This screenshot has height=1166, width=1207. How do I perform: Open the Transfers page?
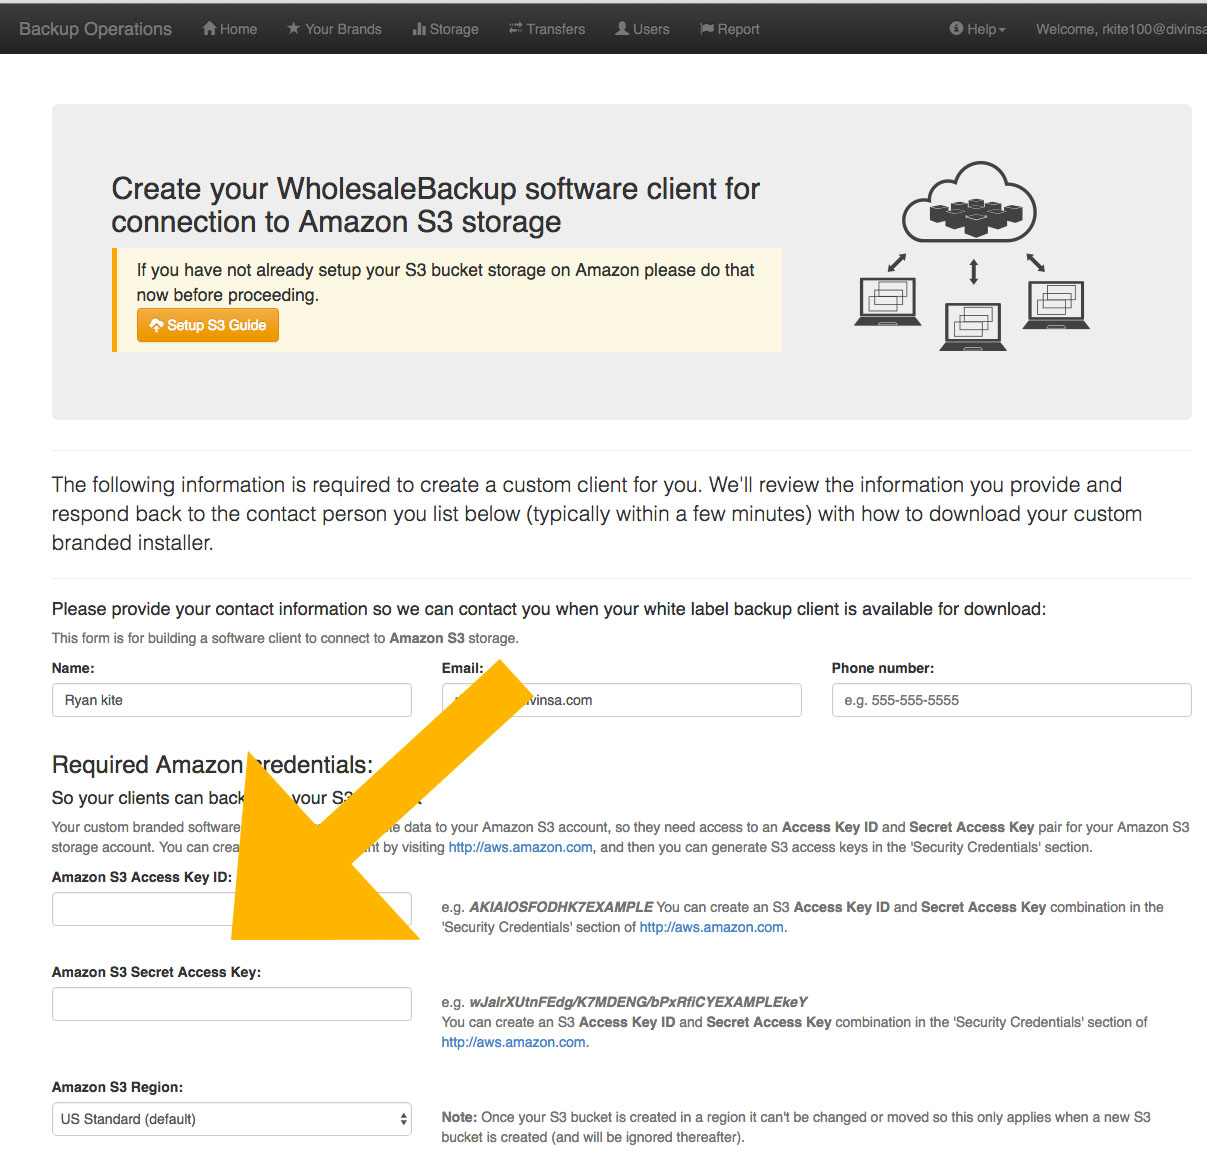pyautogui.click(x=547, y=29)
